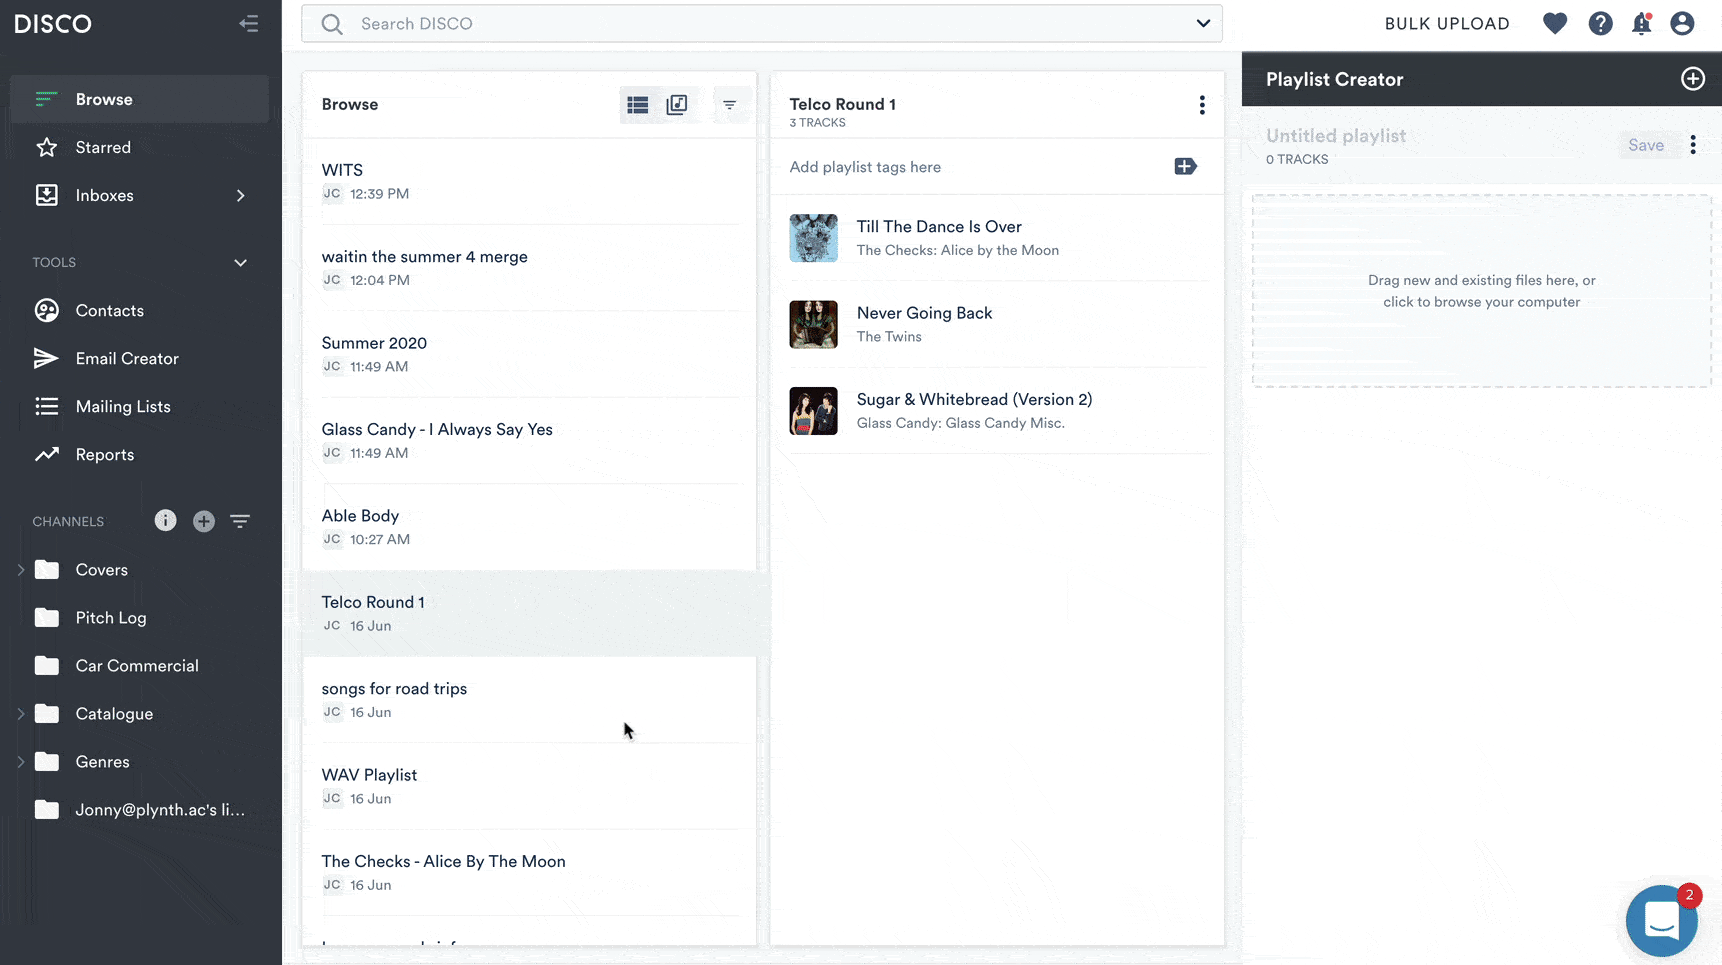Open the Car Commercial channel
This screenshot has width=1722, height=965.
(x=136, y=665)
